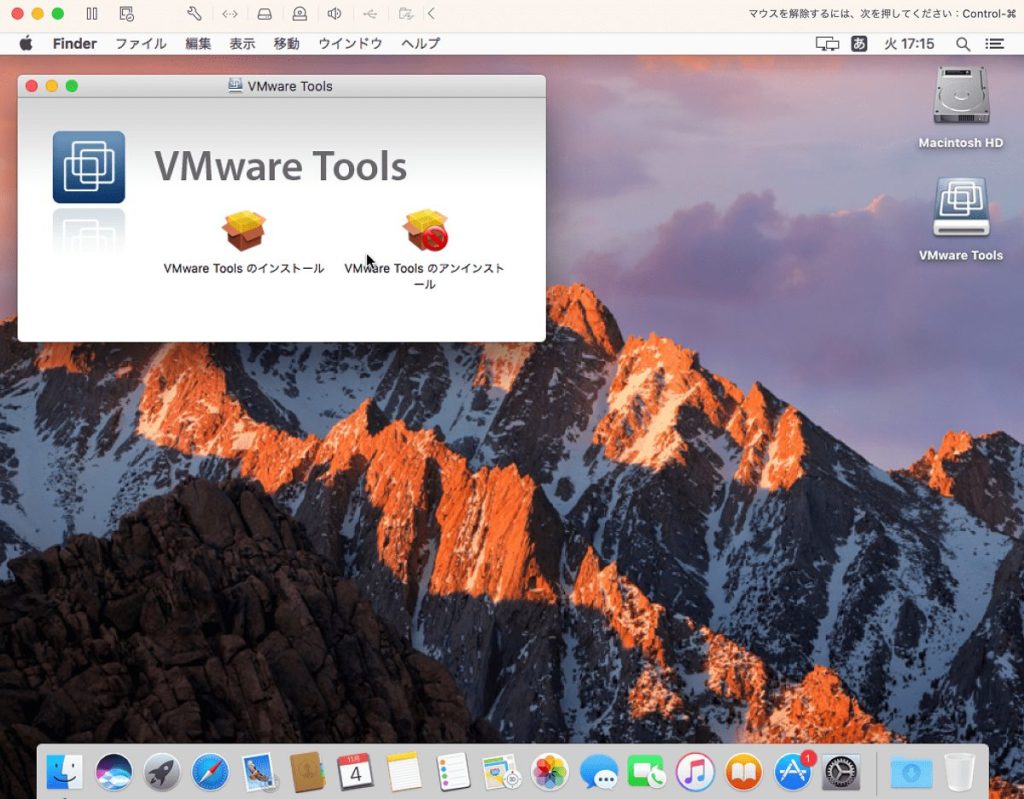Zoom the VMware Tools window green button

coord(72,86)
